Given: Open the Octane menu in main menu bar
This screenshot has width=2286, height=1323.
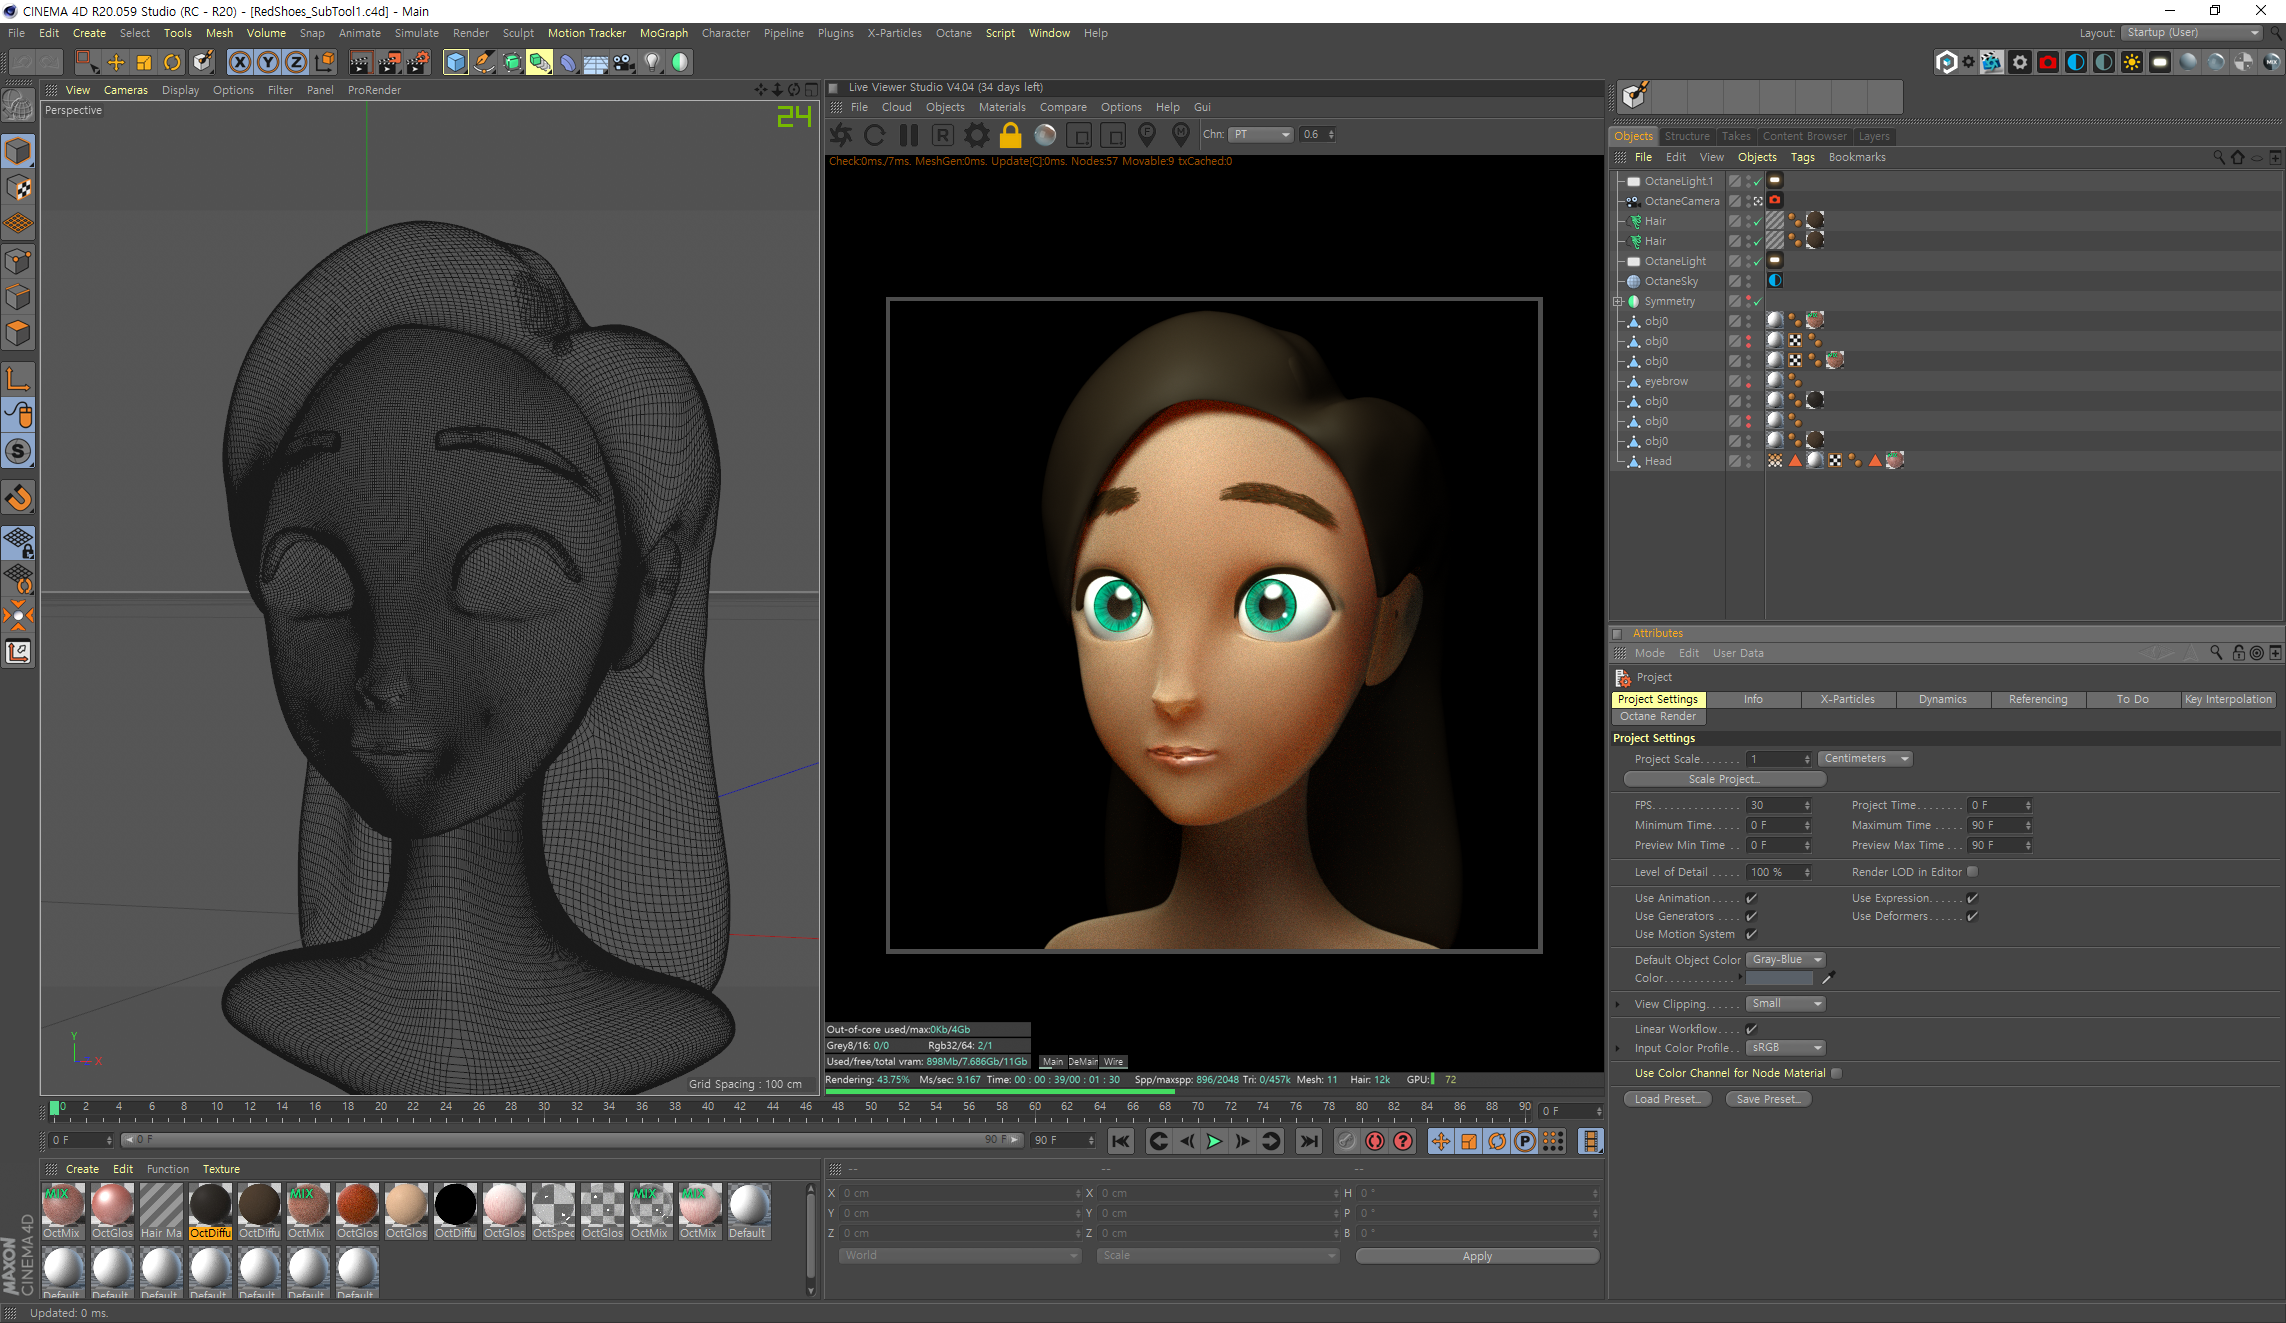Looking at the screenshot, I should 953,33.
